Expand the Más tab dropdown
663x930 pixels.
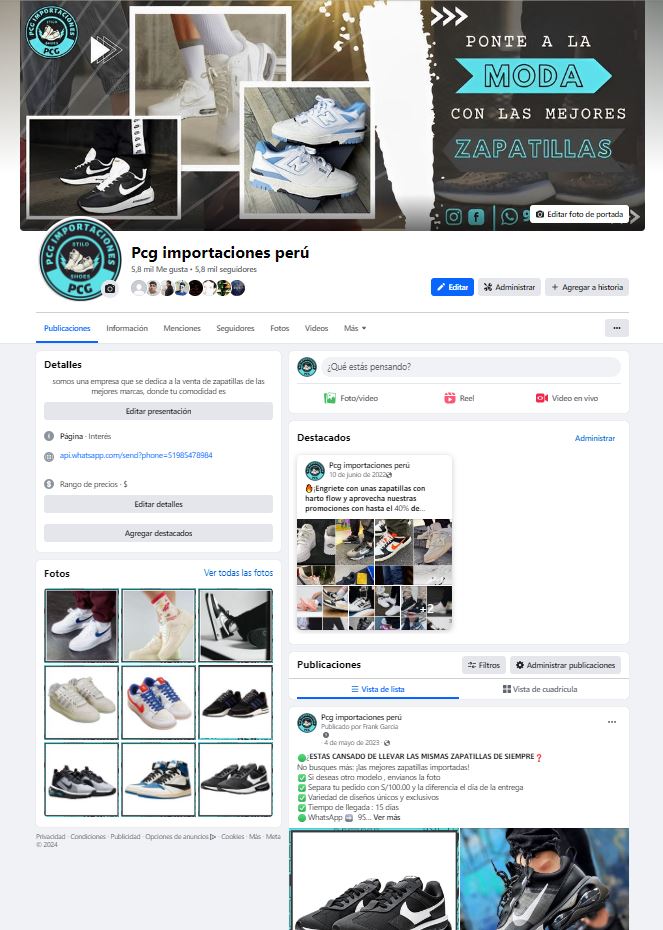pos(355,328)
